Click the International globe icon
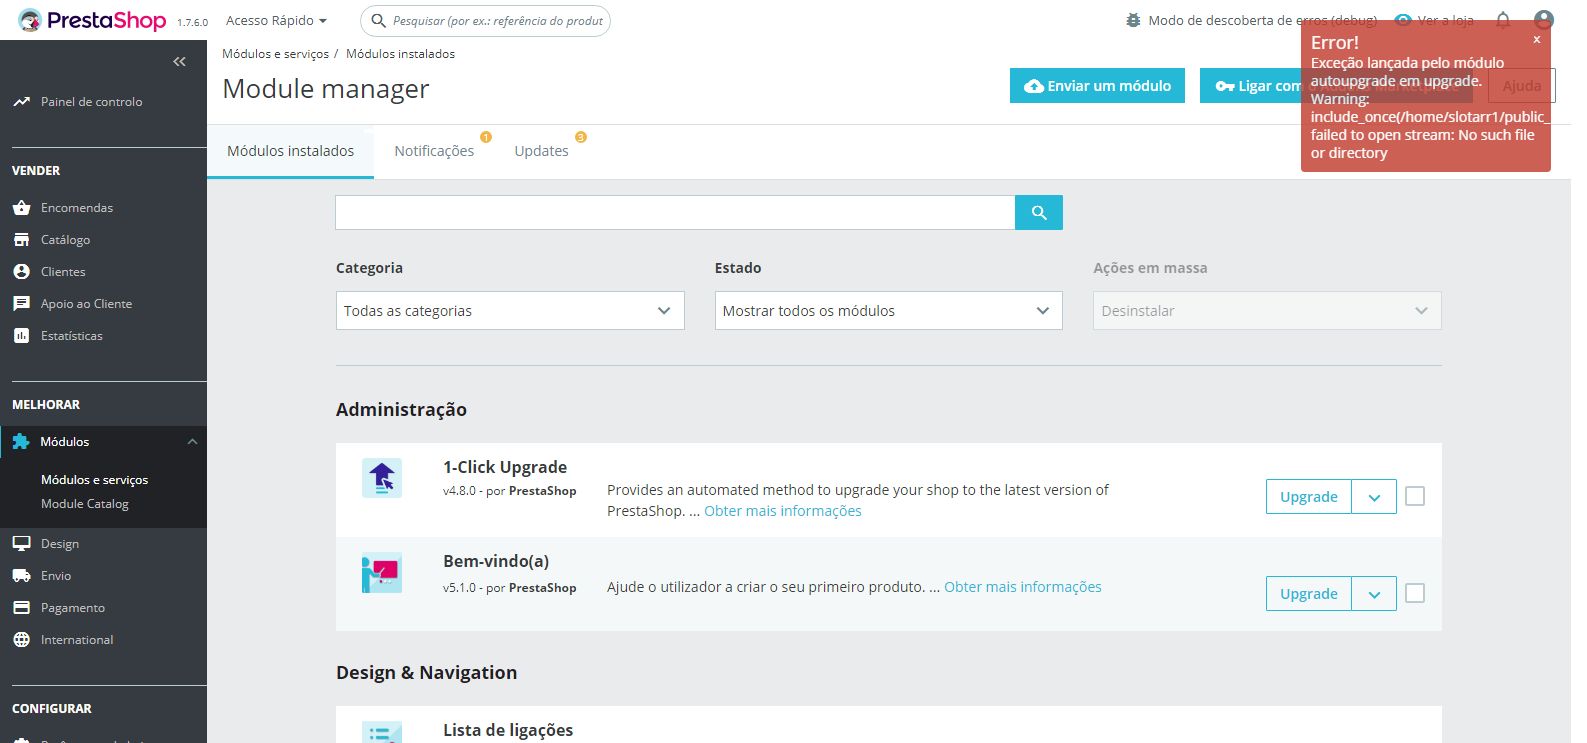 (22, 640)
